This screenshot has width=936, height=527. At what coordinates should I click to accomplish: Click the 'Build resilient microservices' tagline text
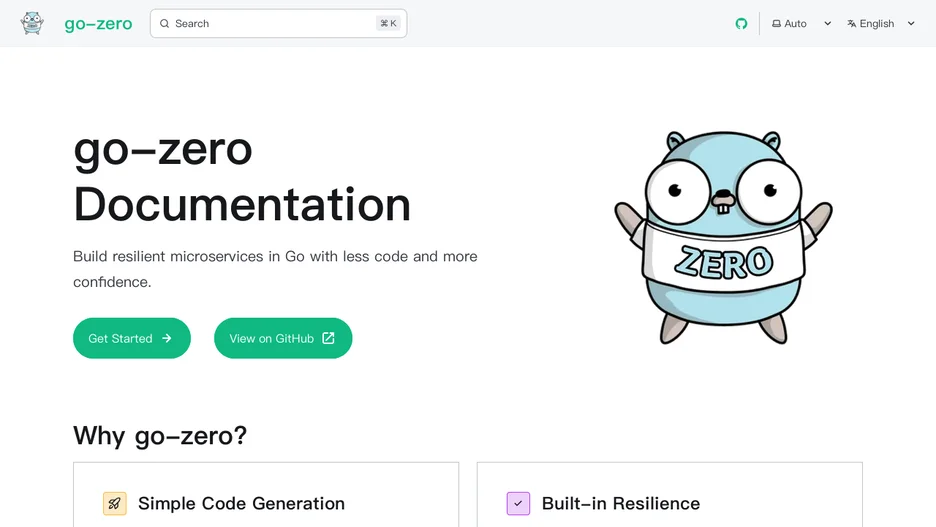275,269
